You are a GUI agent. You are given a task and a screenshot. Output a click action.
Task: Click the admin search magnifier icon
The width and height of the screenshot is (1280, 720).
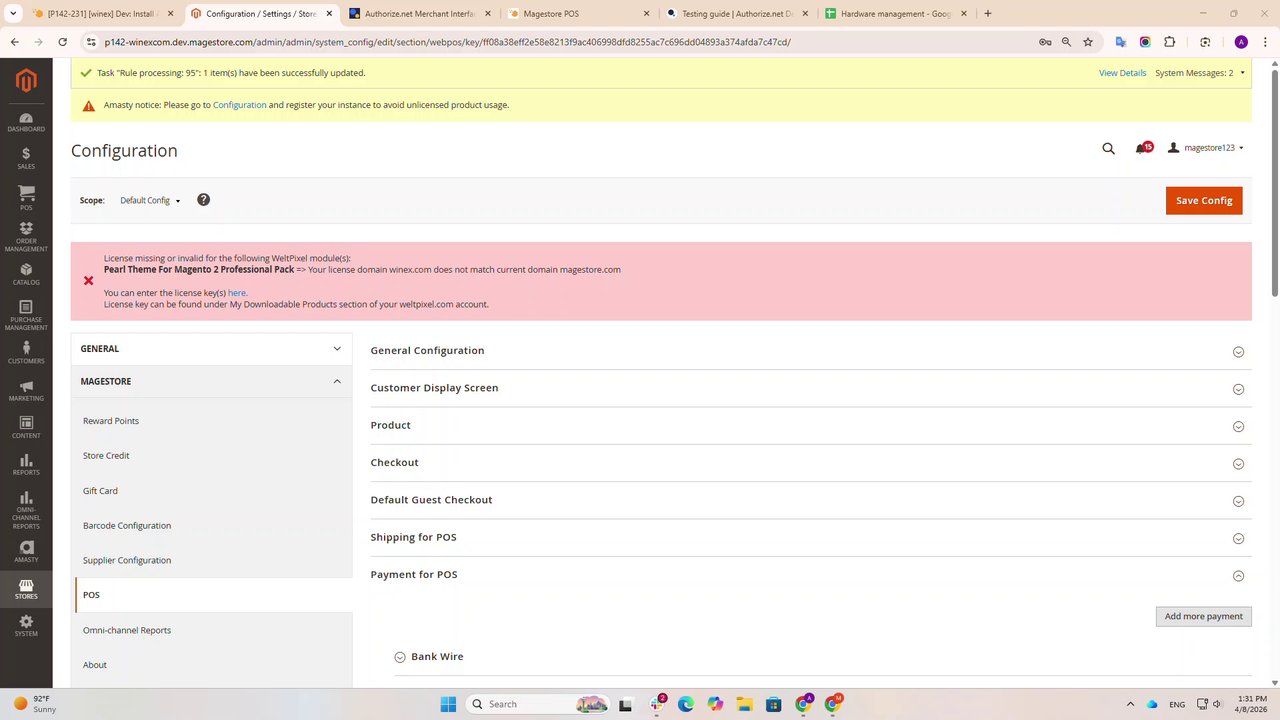coord(1108,148)
